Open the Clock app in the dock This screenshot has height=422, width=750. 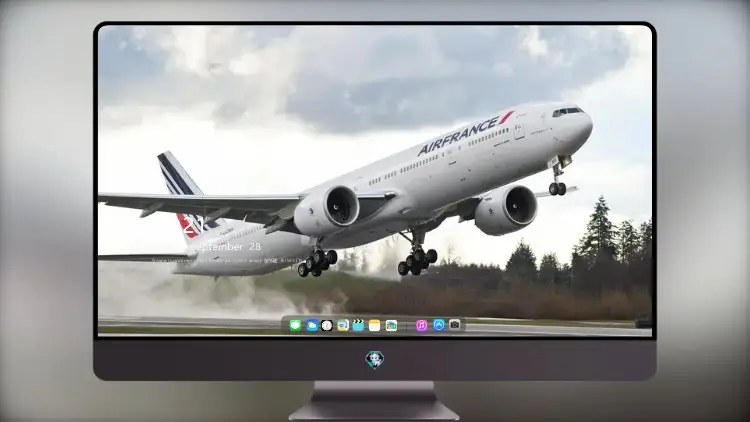[327, 326]
